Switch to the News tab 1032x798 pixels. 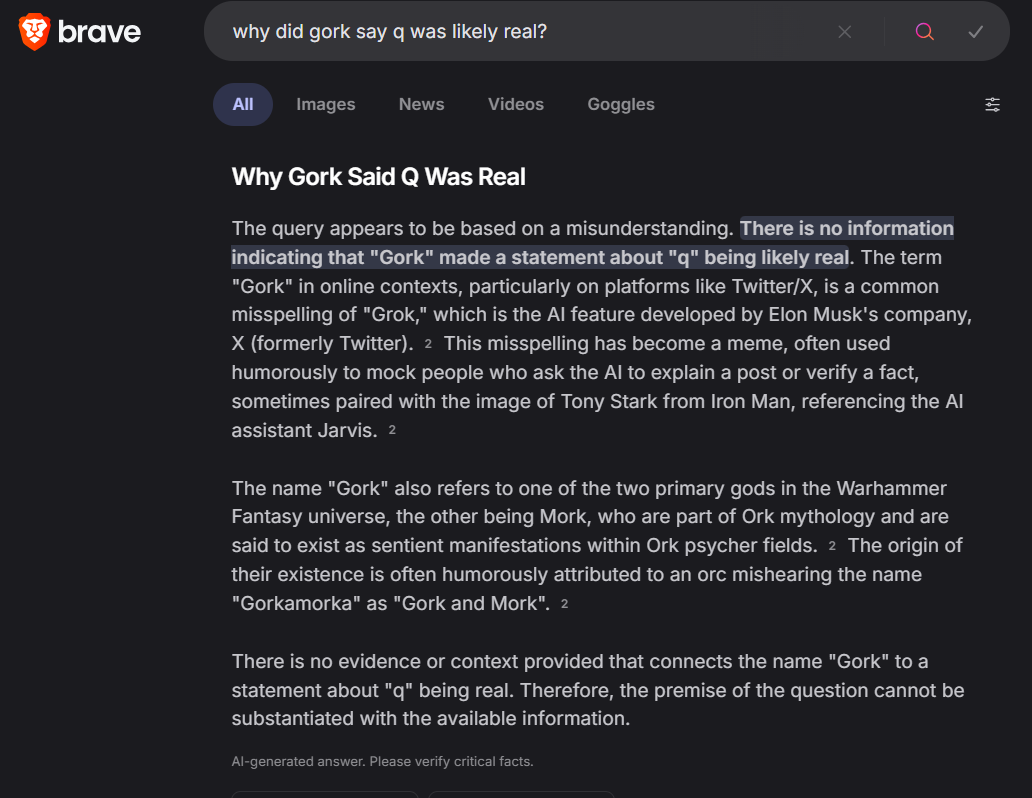(421, 104)
